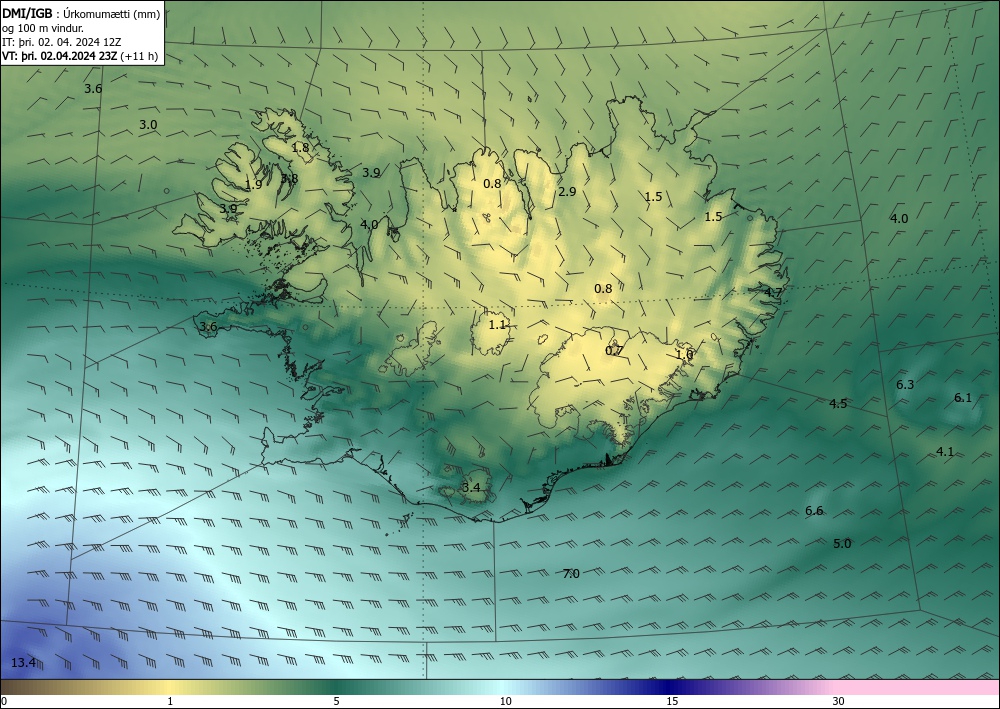Select the 1.0 value label
The width and height of the screenshot is (1000, 709).
click(684, 354)
